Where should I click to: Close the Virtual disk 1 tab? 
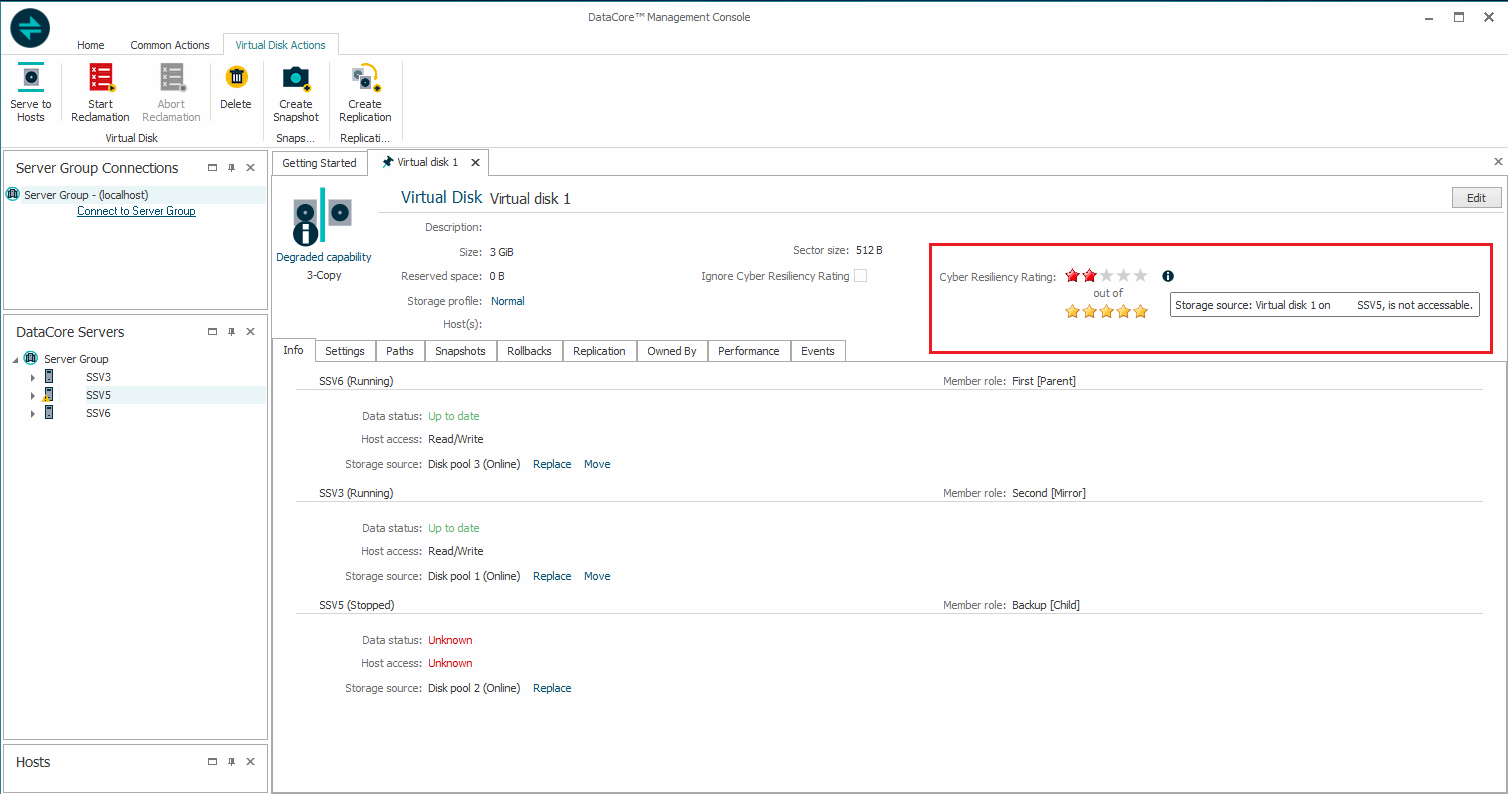coord(475,162)
